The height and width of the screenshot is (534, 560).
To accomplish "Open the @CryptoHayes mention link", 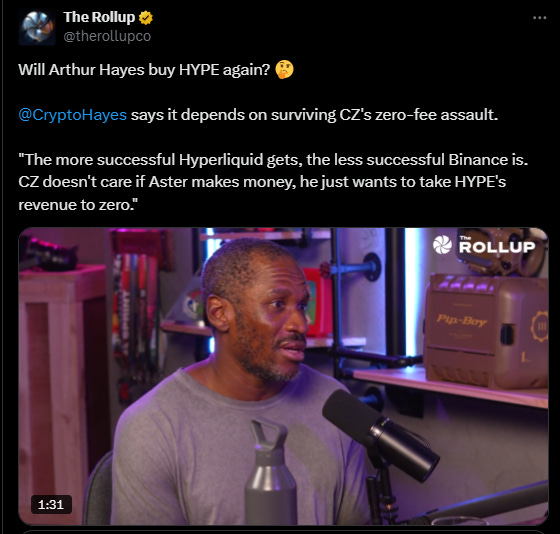I will point(72,115).
